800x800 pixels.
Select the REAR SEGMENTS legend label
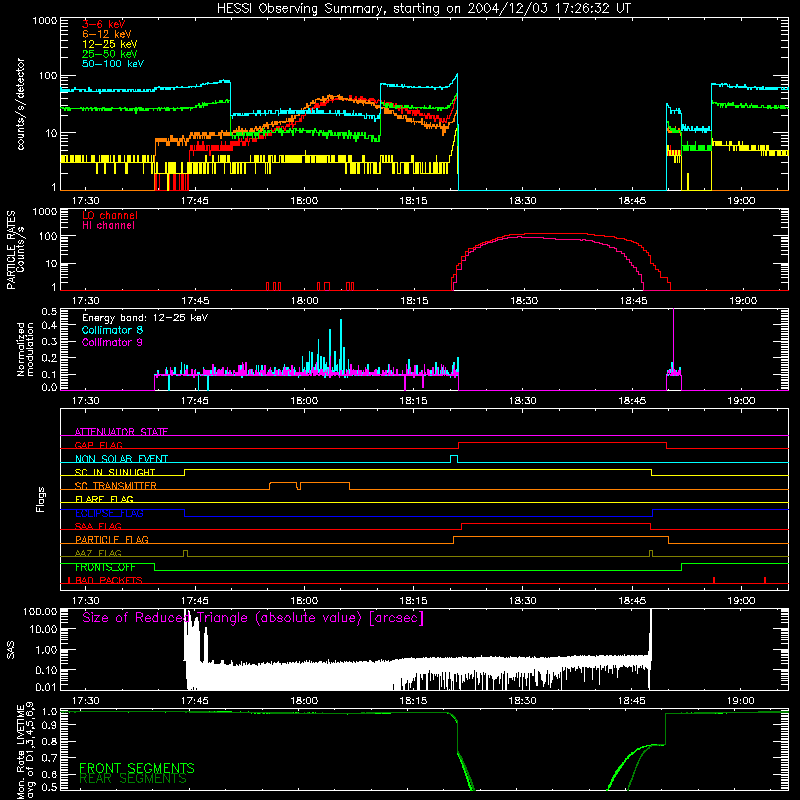point(133,779)
